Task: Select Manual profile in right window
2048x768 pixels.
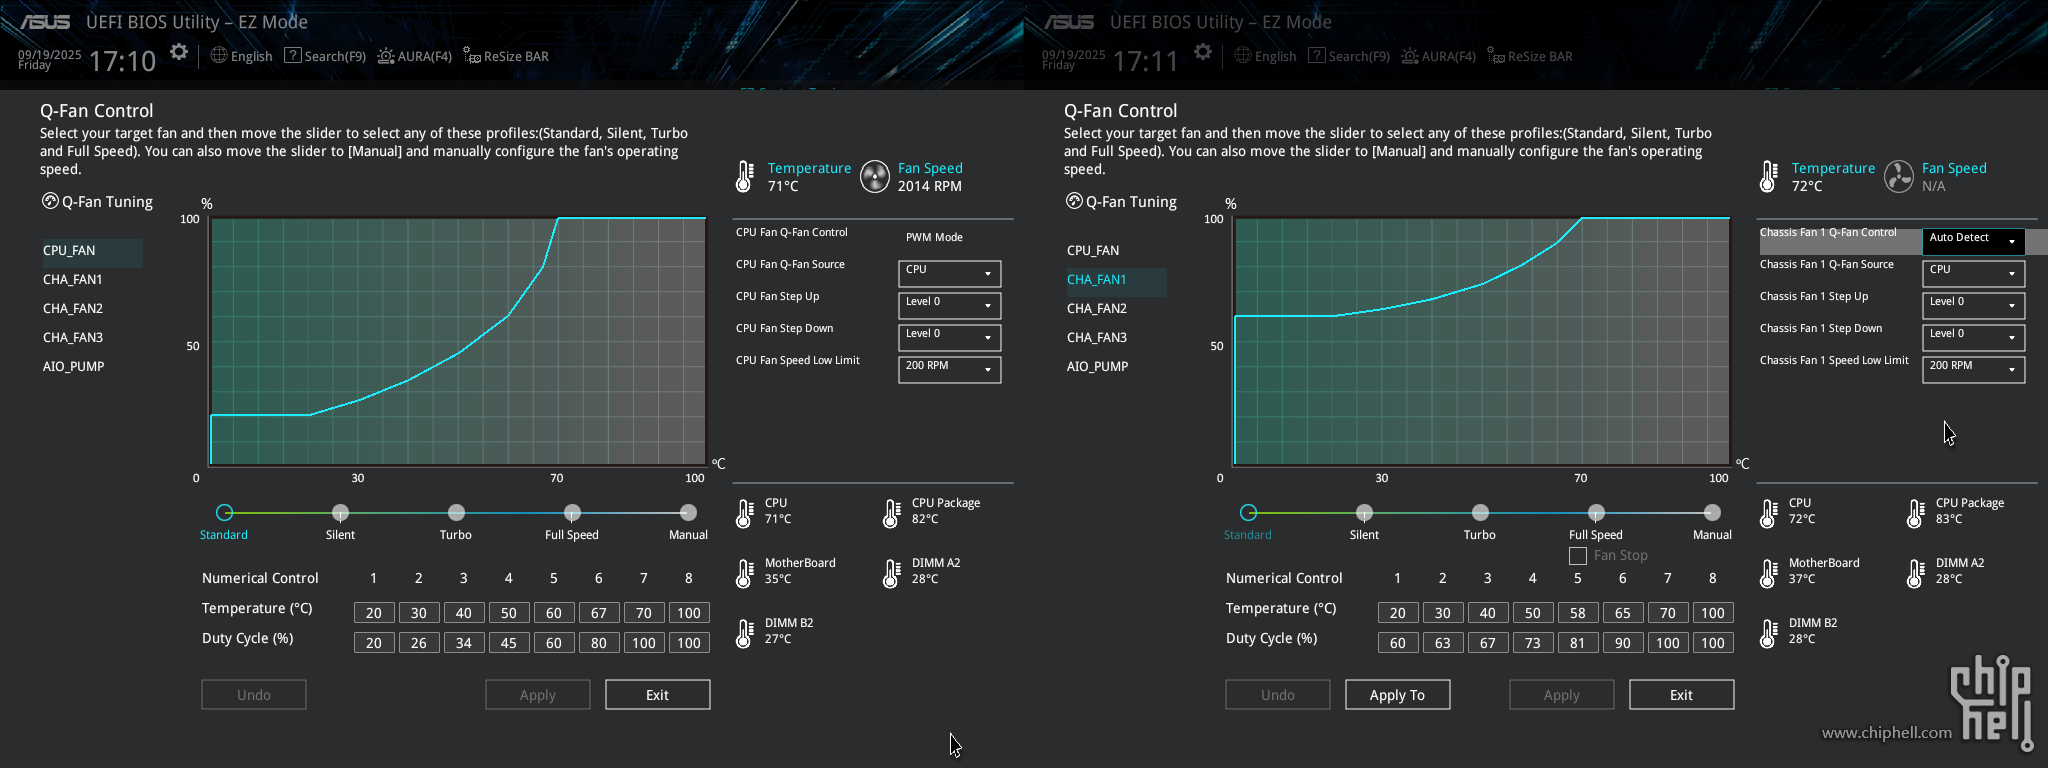Action: [x=1712, y=513]
